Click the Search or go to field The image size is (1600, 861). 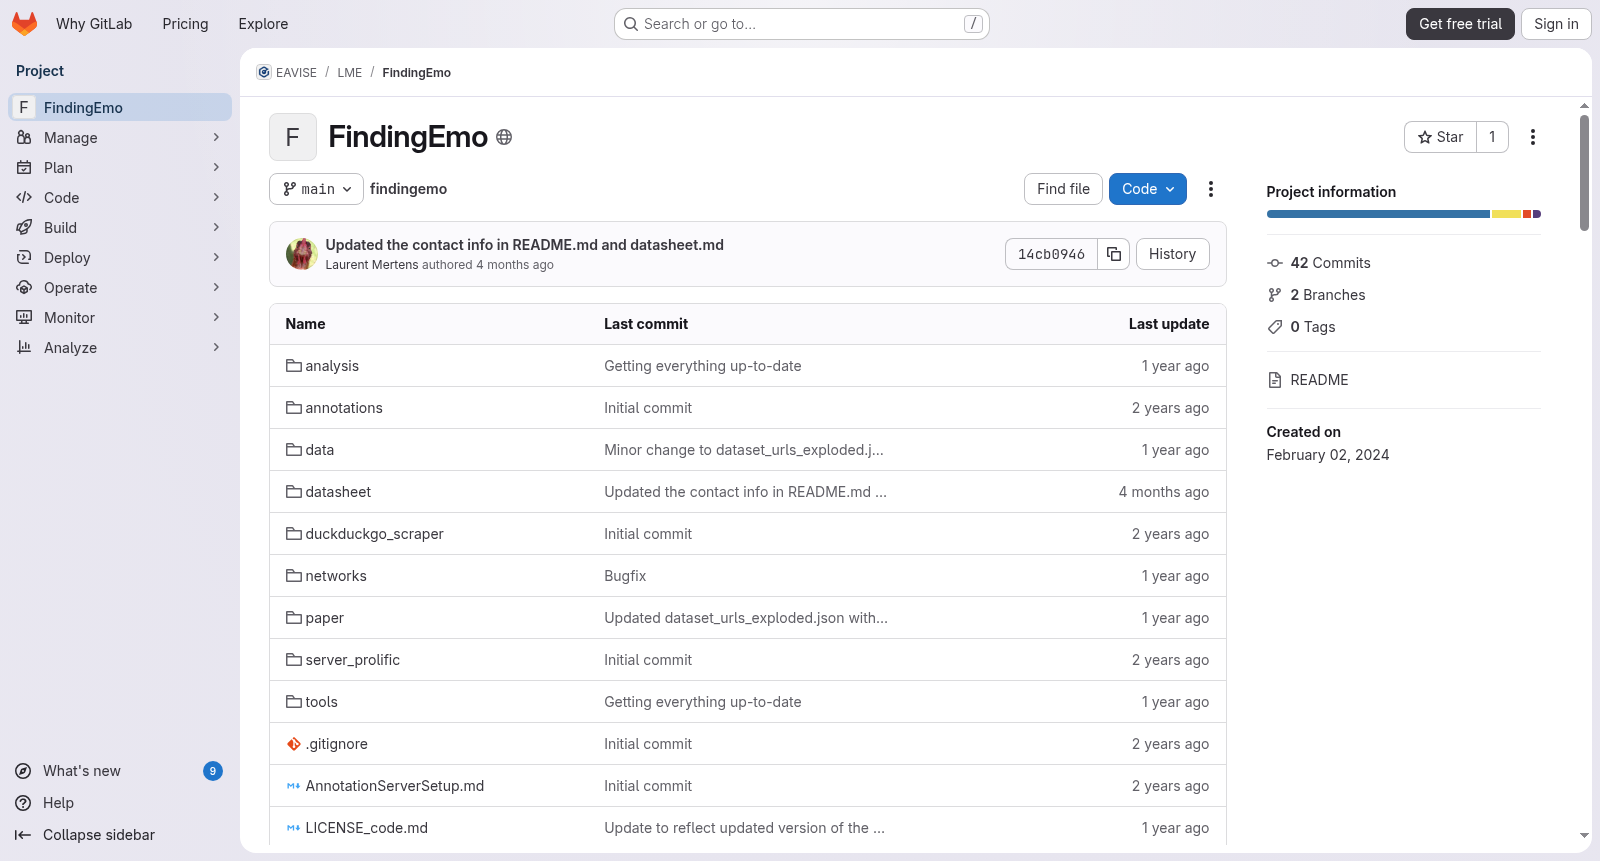[802, 24]
